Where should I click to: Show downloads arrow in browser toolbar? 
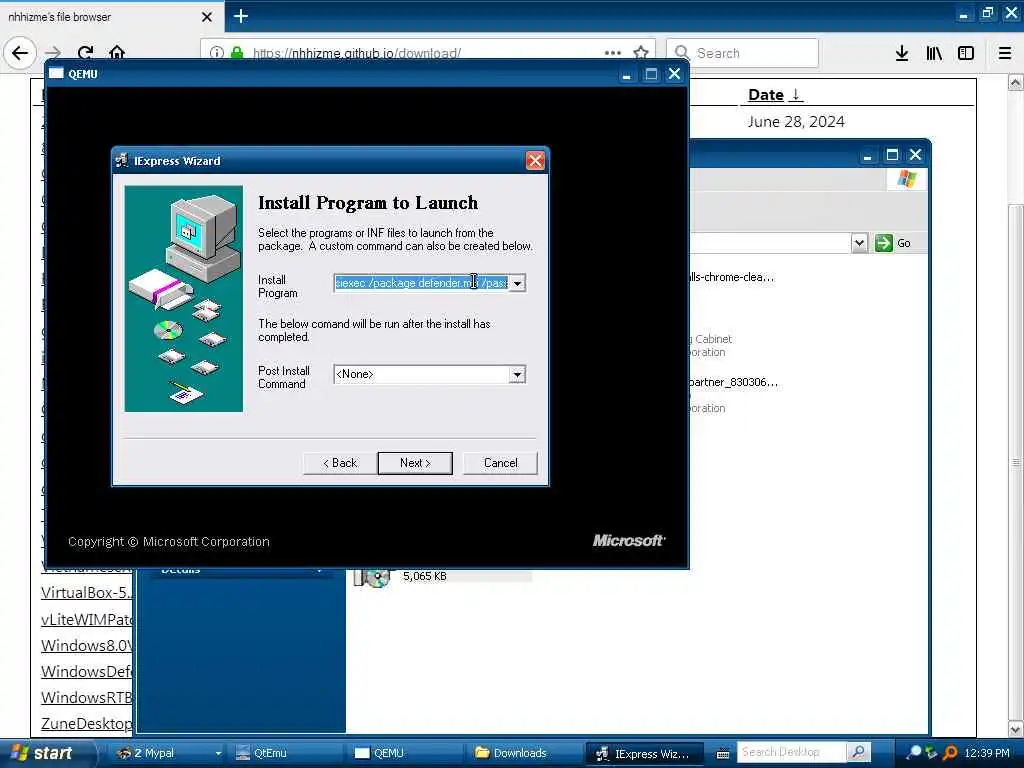902,53
